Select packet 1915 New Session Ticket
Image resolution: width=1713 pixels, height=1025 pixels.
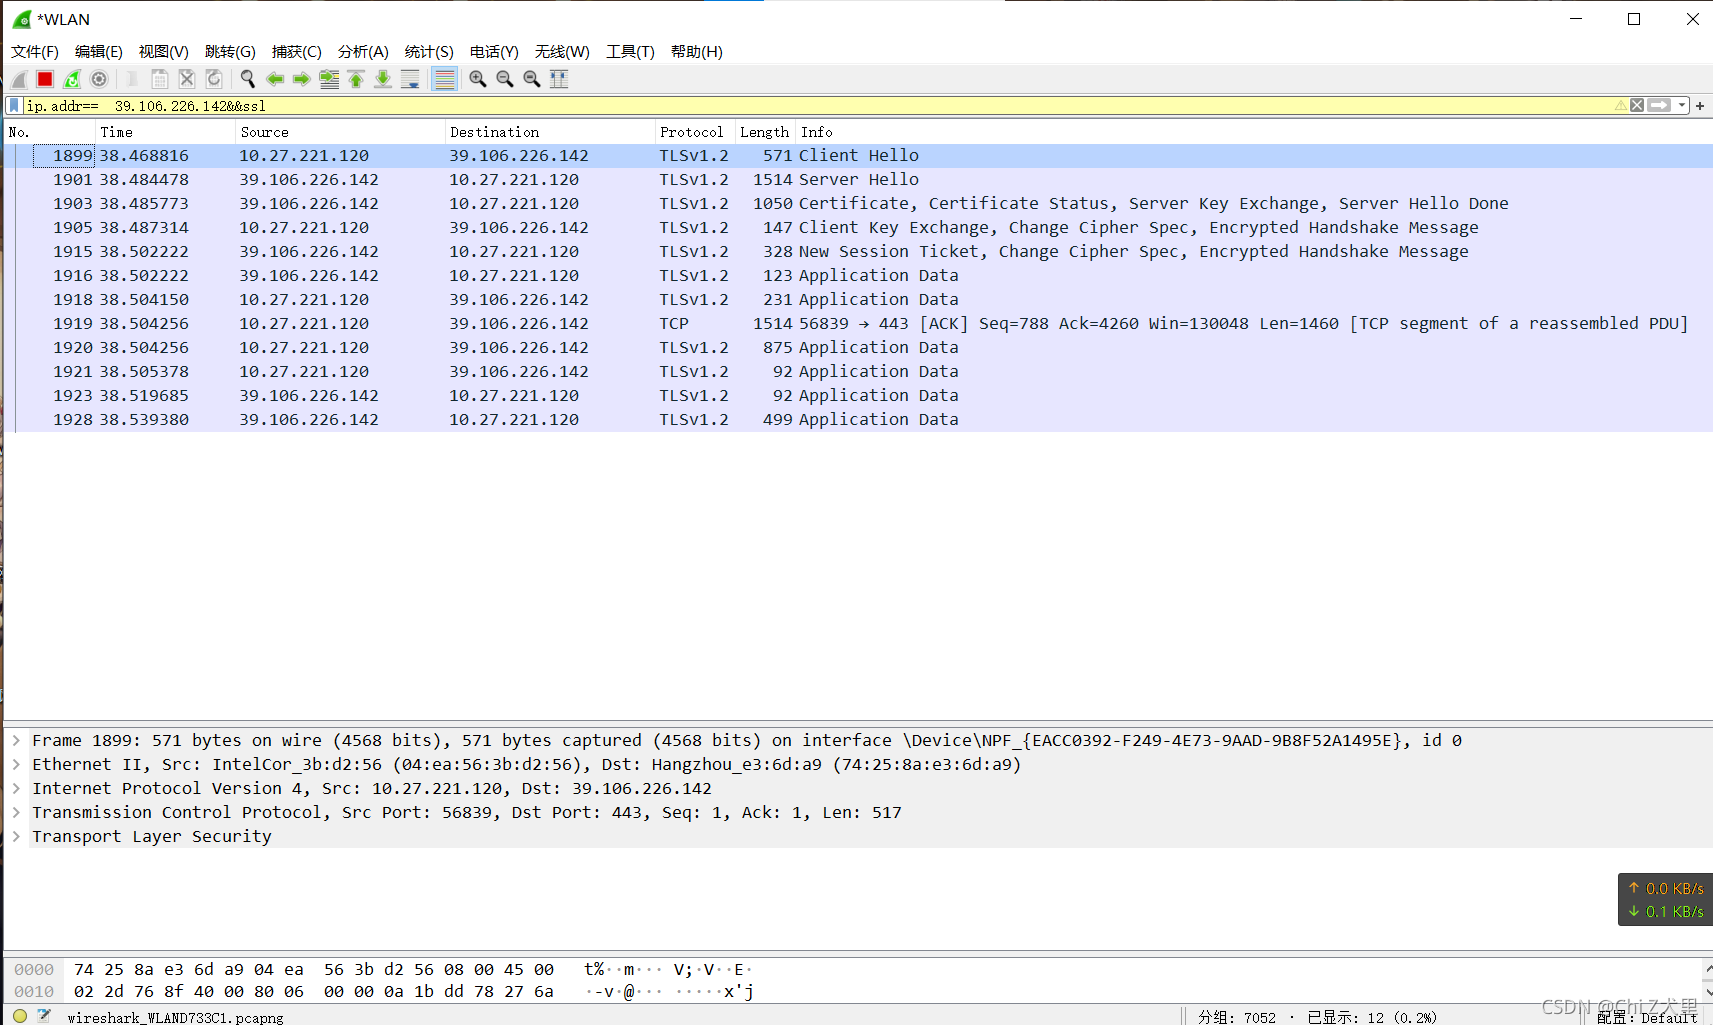point(858,252)
